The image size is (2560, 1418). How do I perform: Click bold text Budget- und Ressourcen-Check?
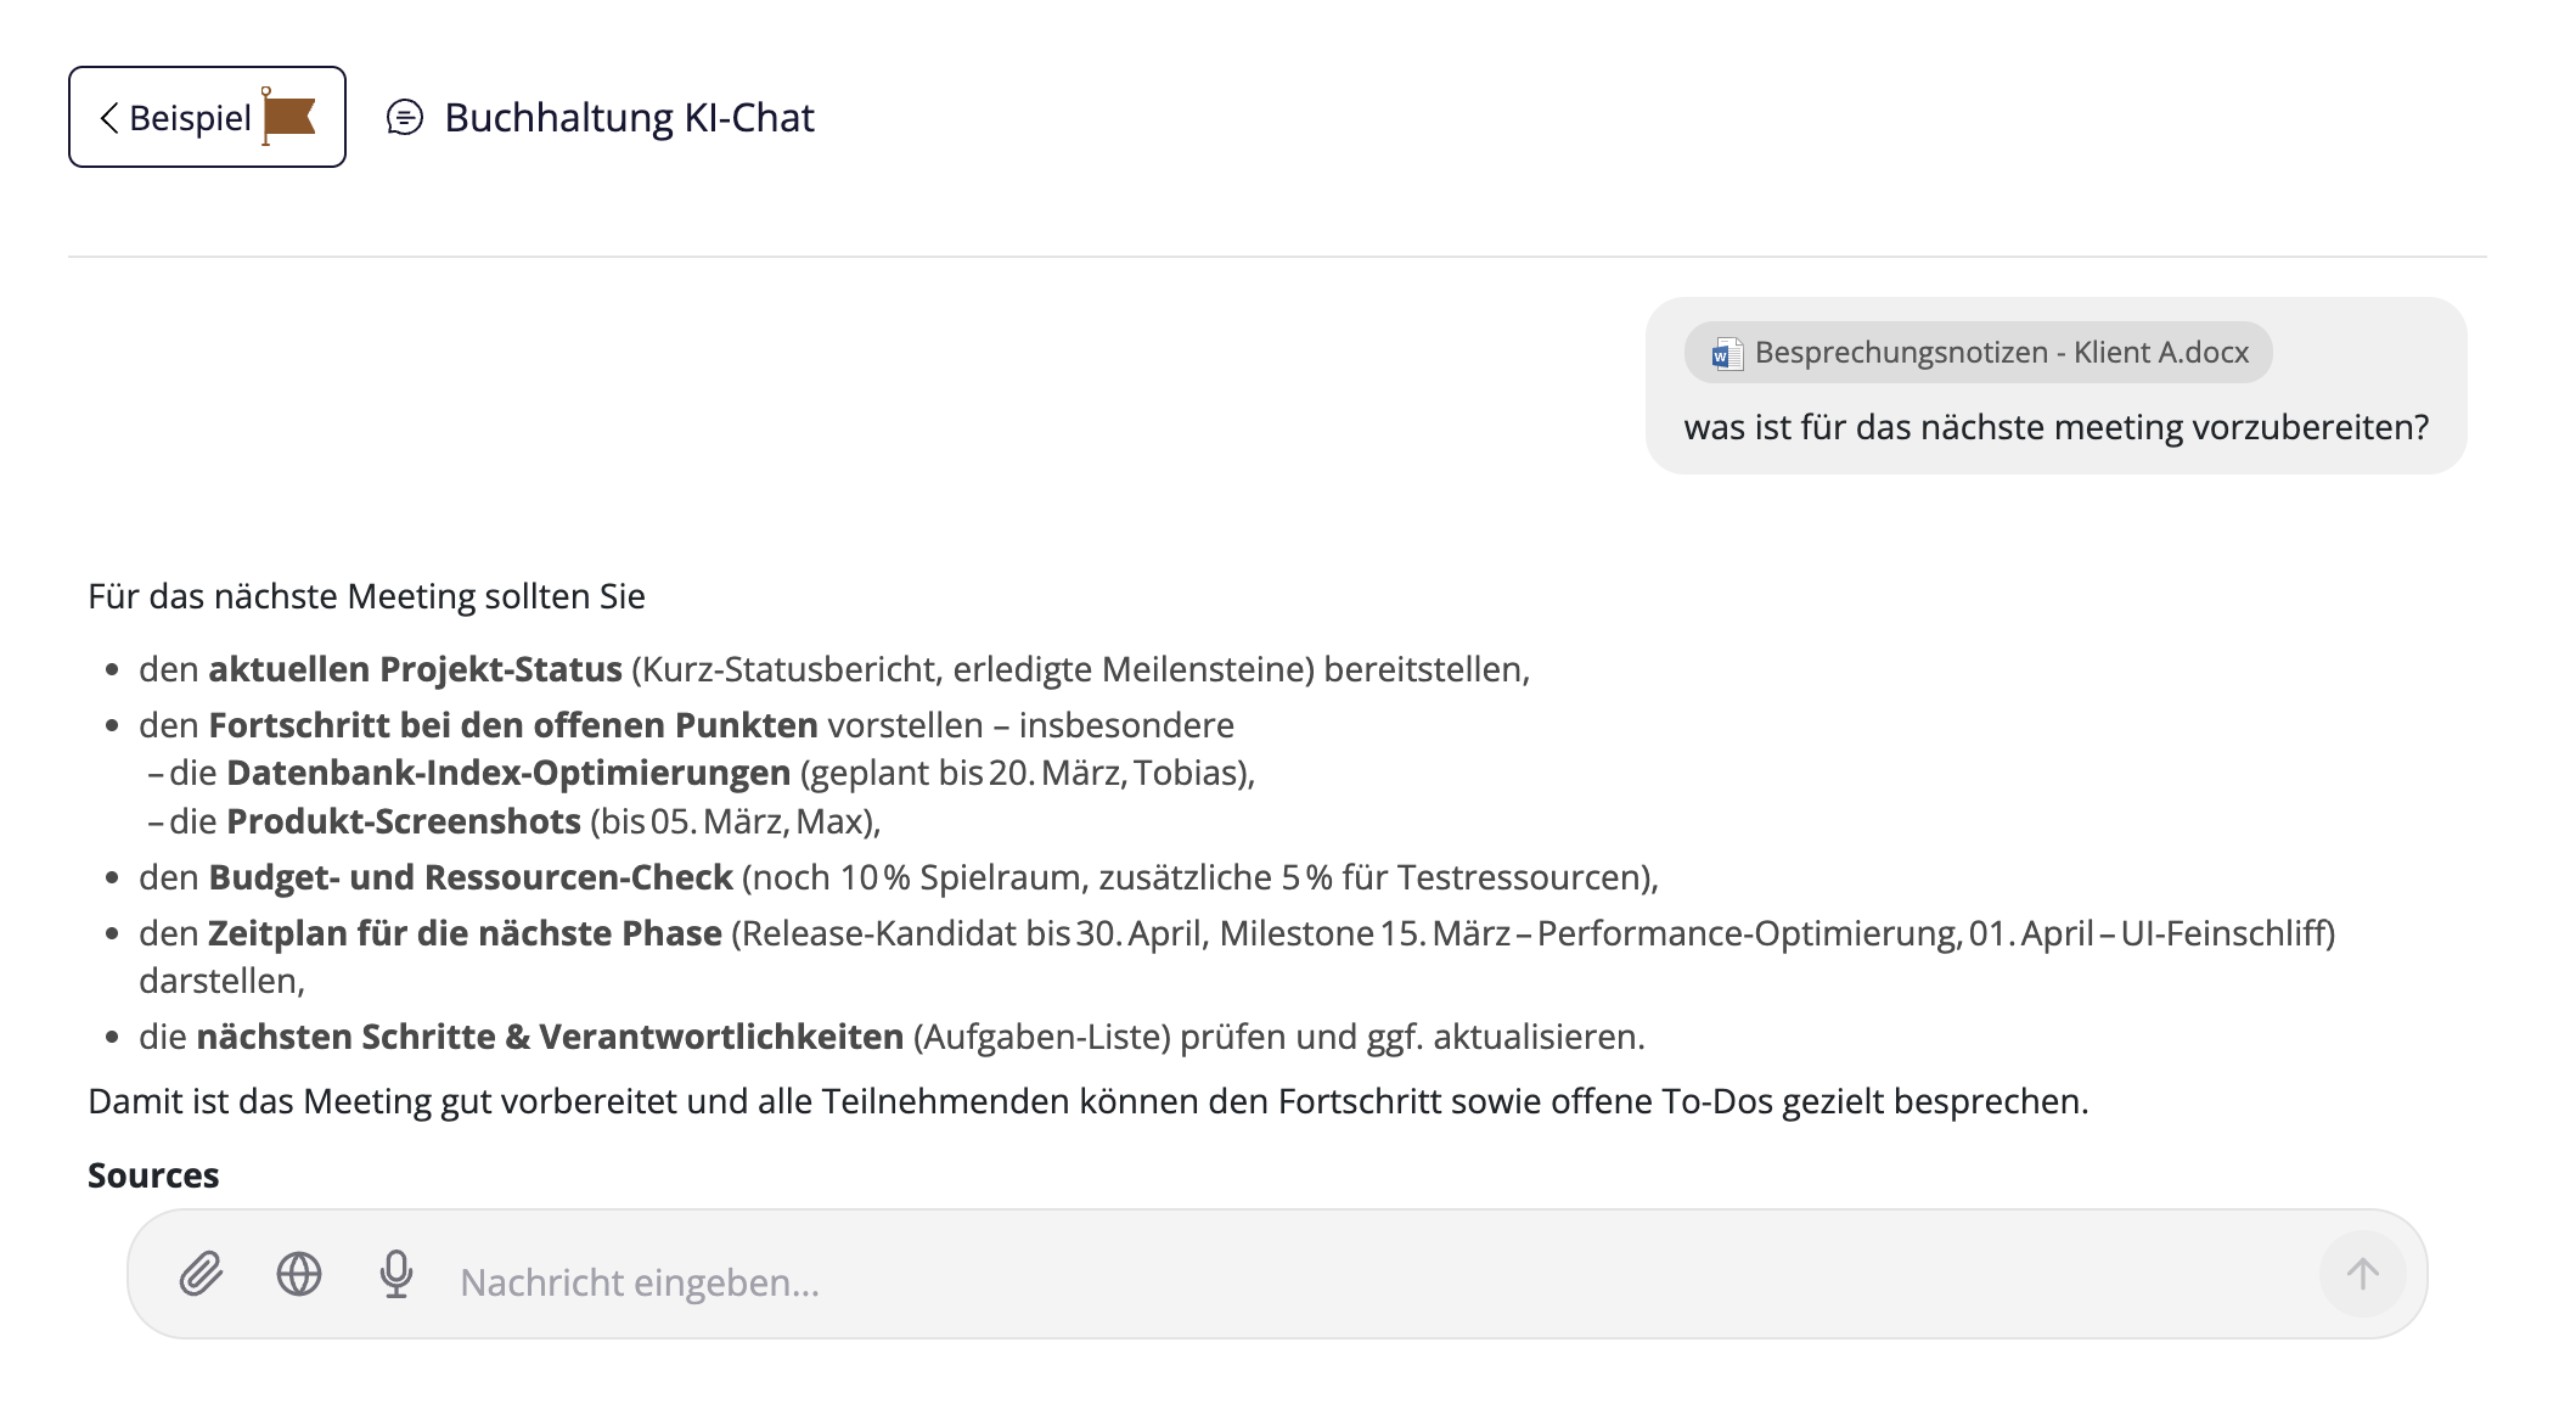470,878
